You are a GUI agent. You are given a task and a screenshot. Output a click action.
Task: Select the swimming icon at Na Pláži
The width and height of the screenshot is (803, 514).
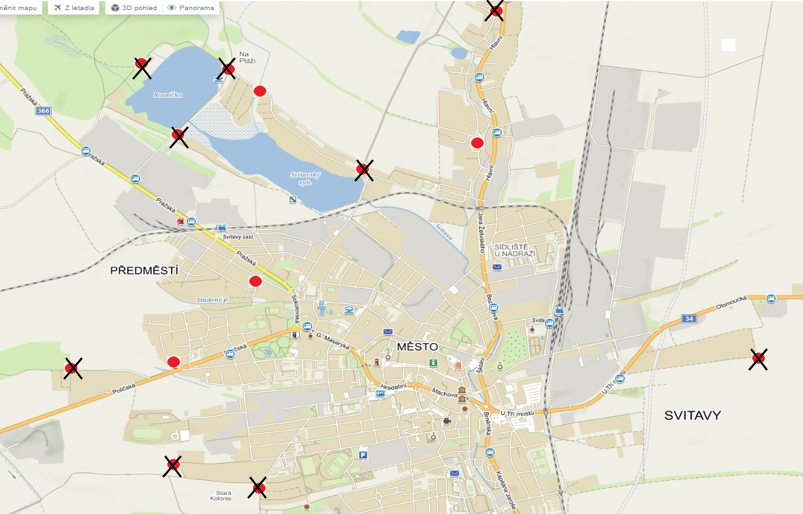click(219, 79)
